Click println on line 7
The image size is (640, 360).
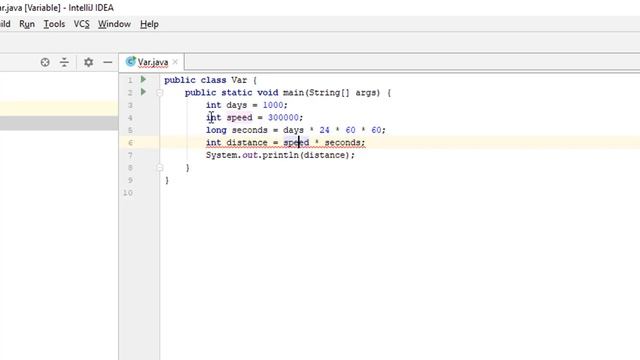[x=280, y=155]
